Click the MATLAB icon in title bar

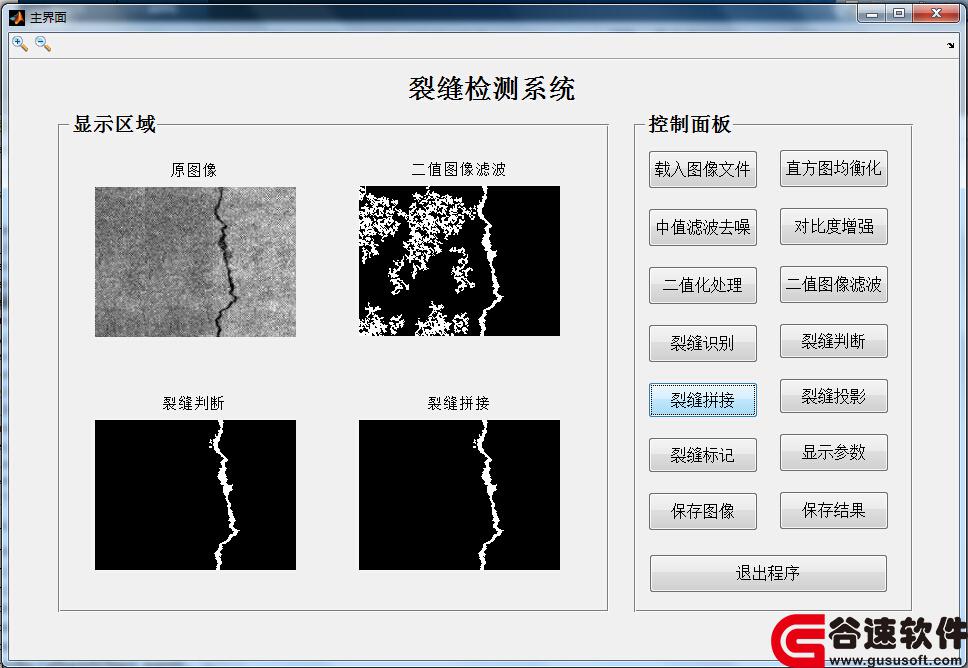coord(17,17)
